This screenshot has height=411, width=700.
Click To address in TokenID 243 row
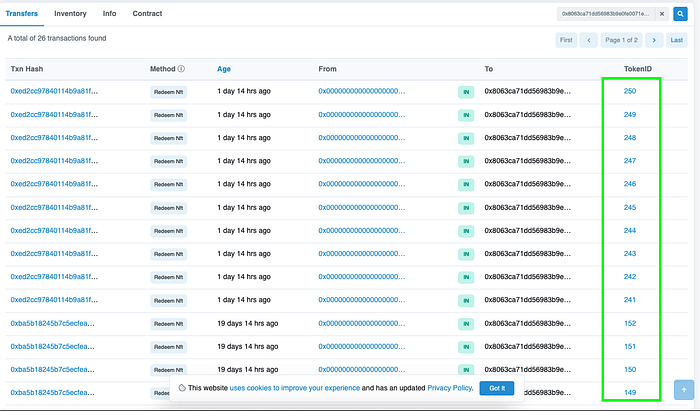click(527, 253)
